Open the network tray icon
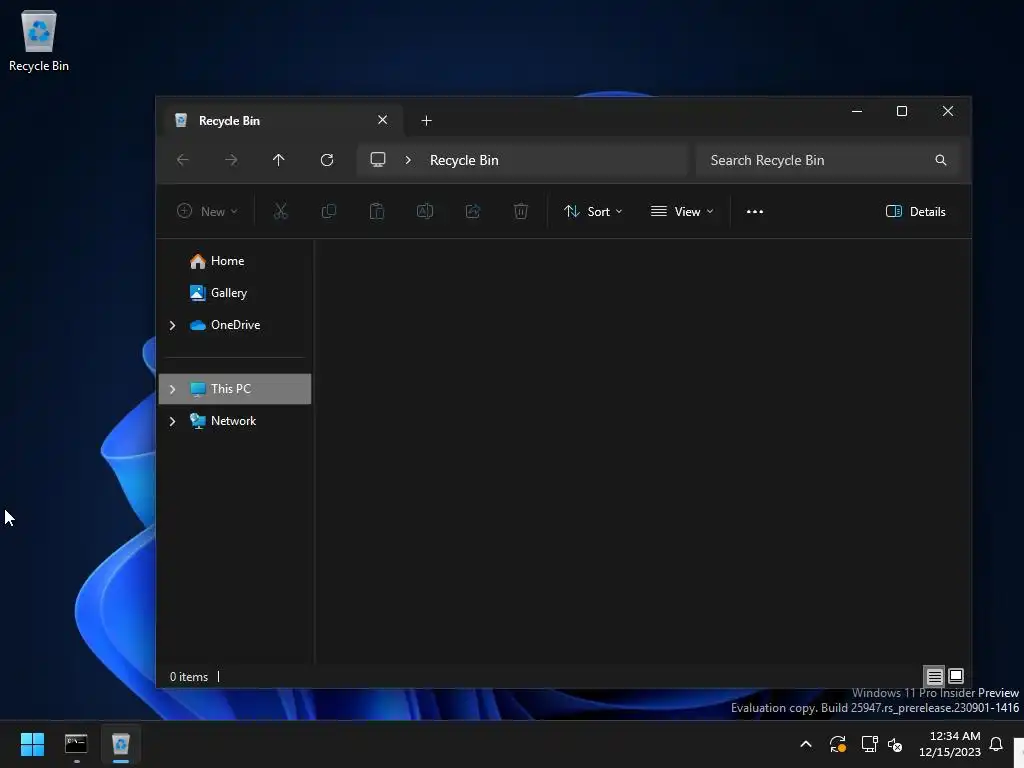Screen dimensions: 1024x768 pyautogui.click(x=869, y=744)
